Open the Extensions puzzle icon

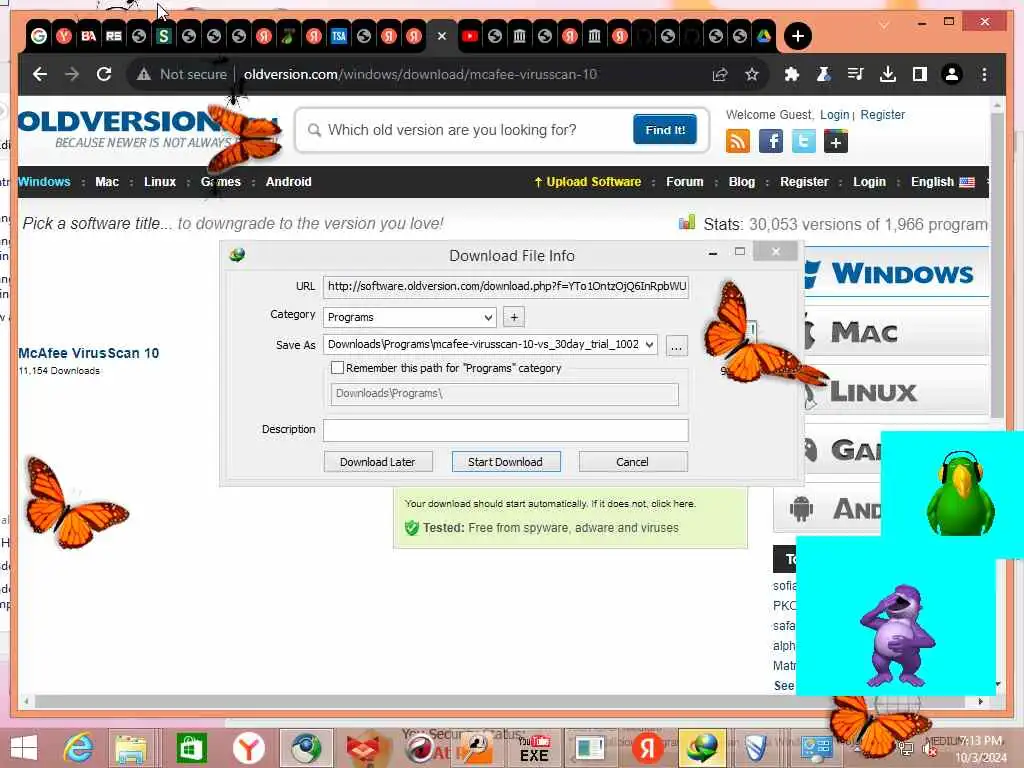coord(792,74)
